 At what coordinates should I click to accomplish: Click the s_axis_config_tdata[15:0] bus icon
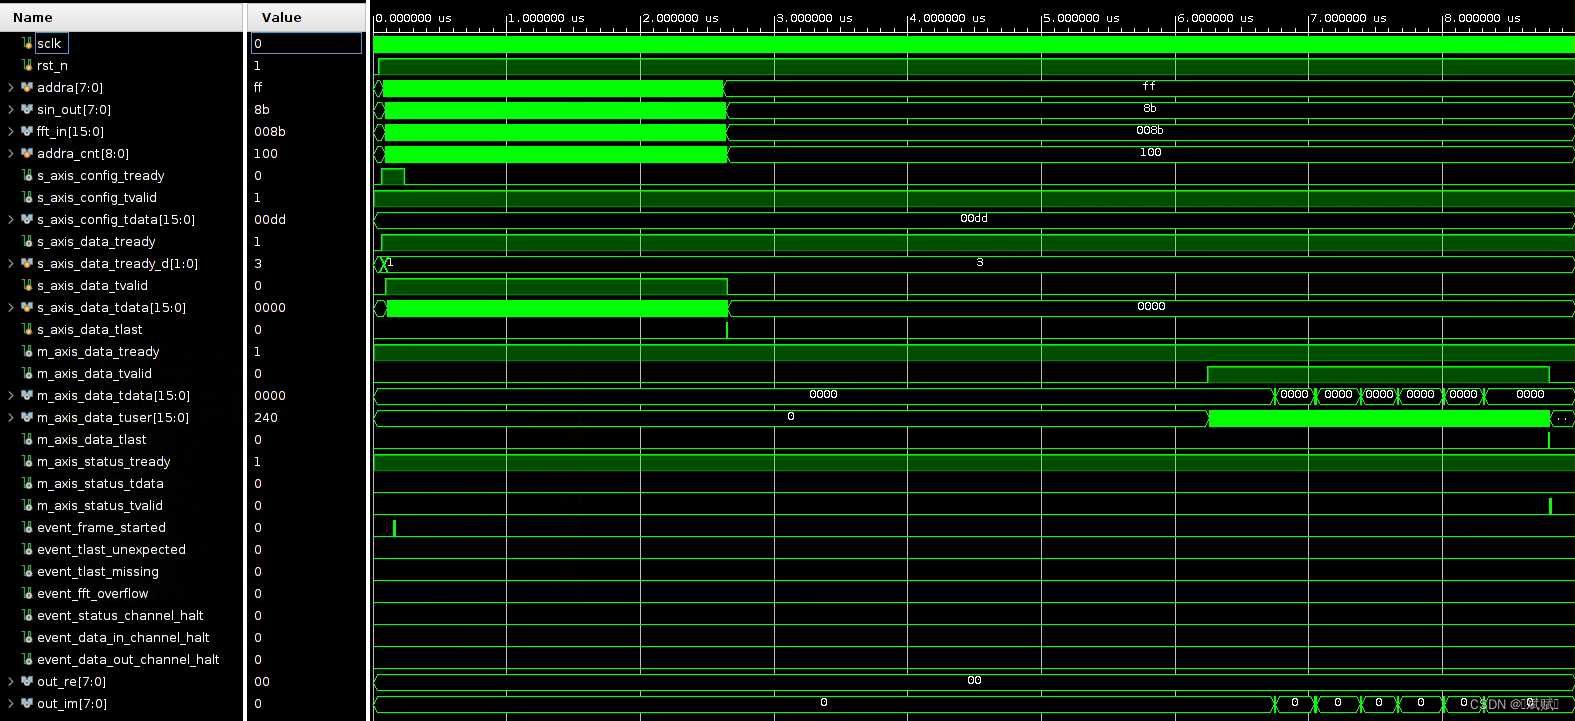click(x=28, y=219)
